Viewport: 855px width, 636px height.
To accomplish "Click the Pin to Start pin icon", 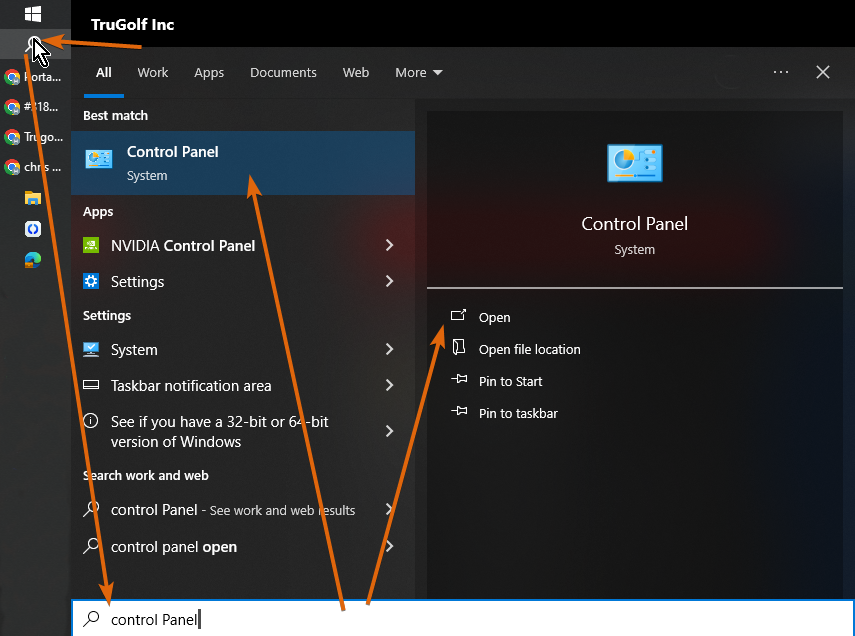I will coord(459,379).
